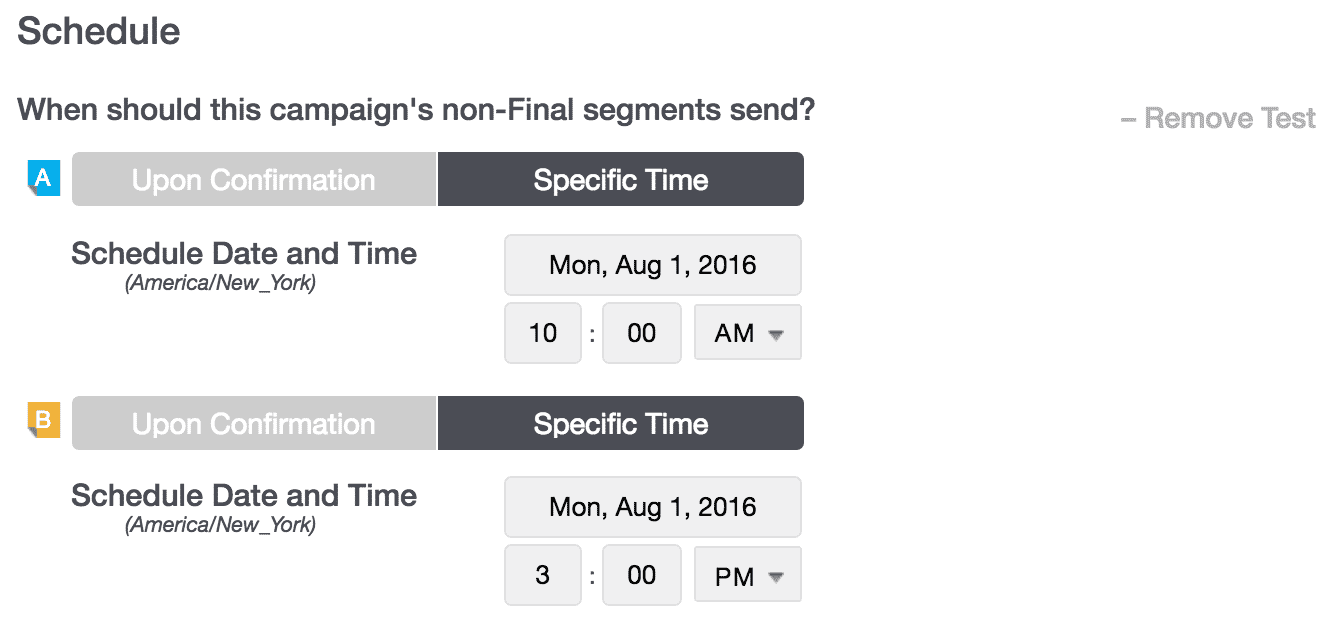Click the orange segment B badge
The width and height of the screenshot is (1332, 628).
tap(44, 421)
